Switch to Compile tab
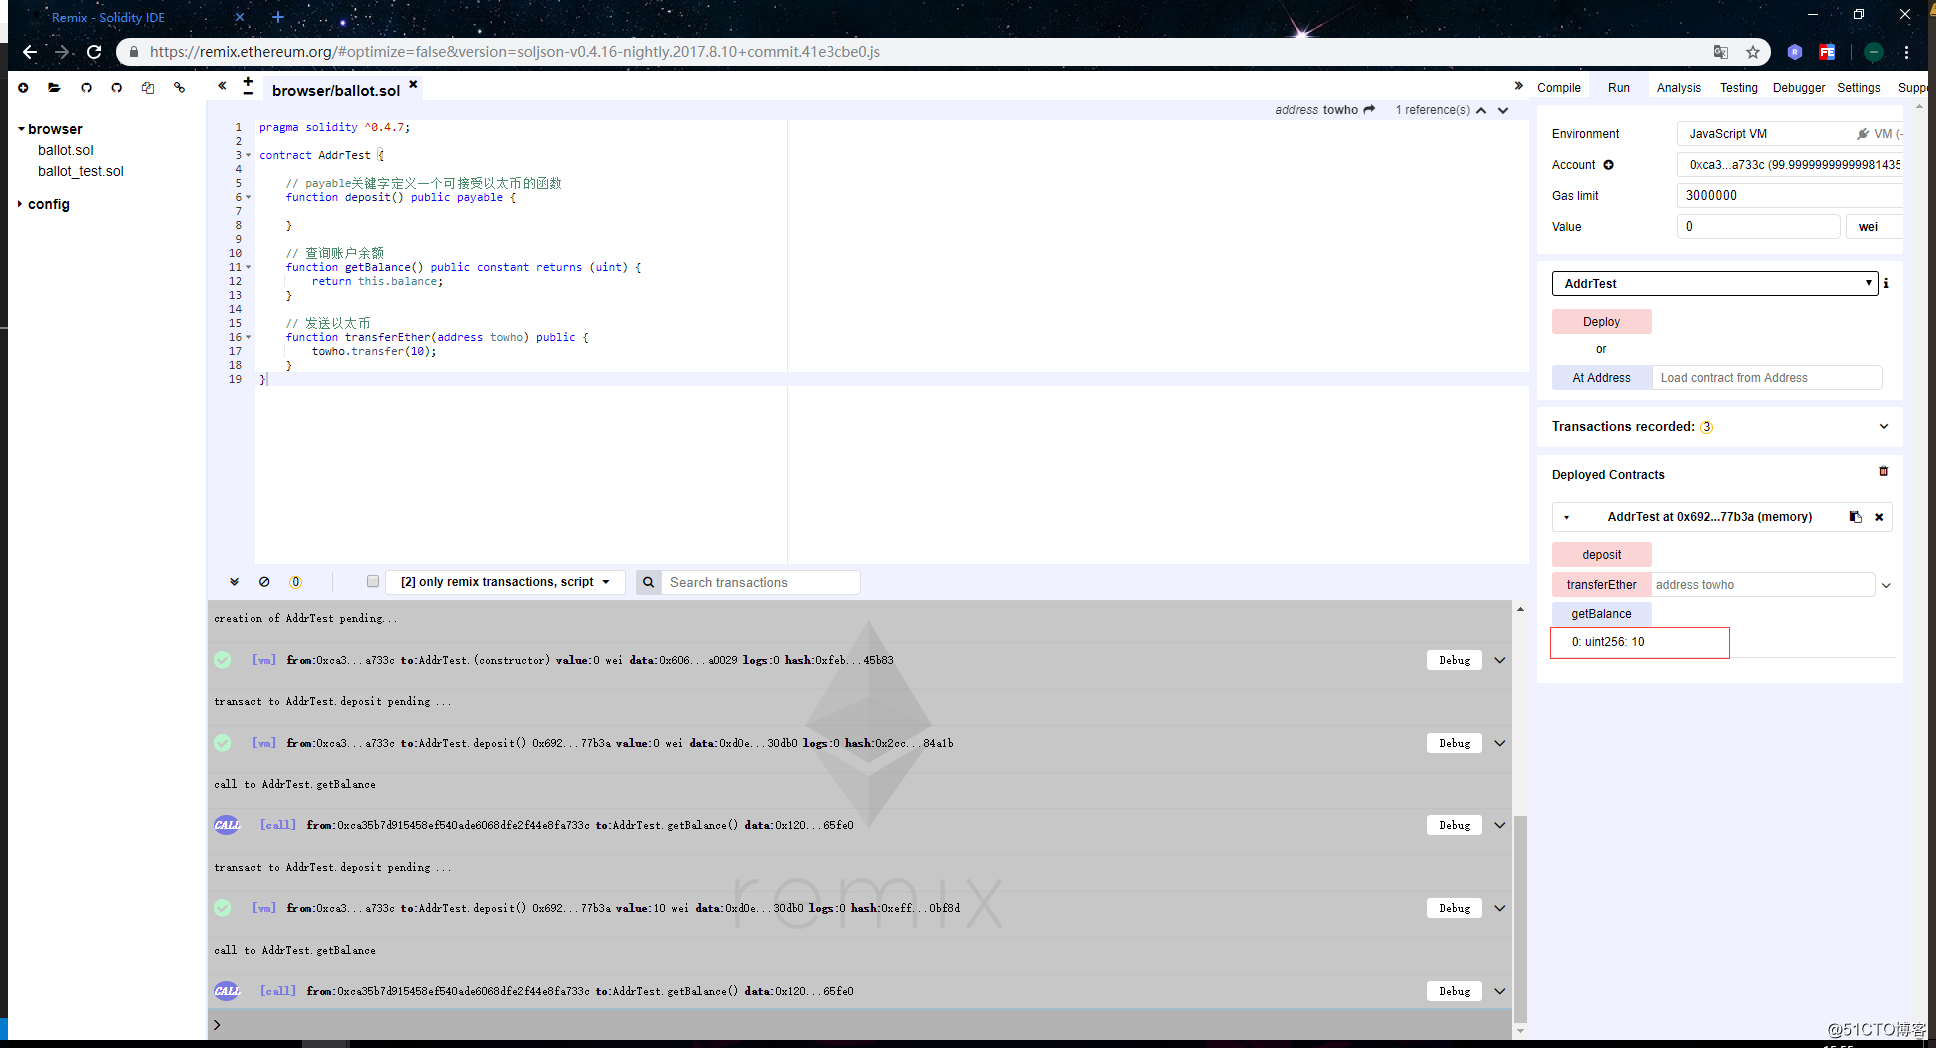 [1558, 88]
